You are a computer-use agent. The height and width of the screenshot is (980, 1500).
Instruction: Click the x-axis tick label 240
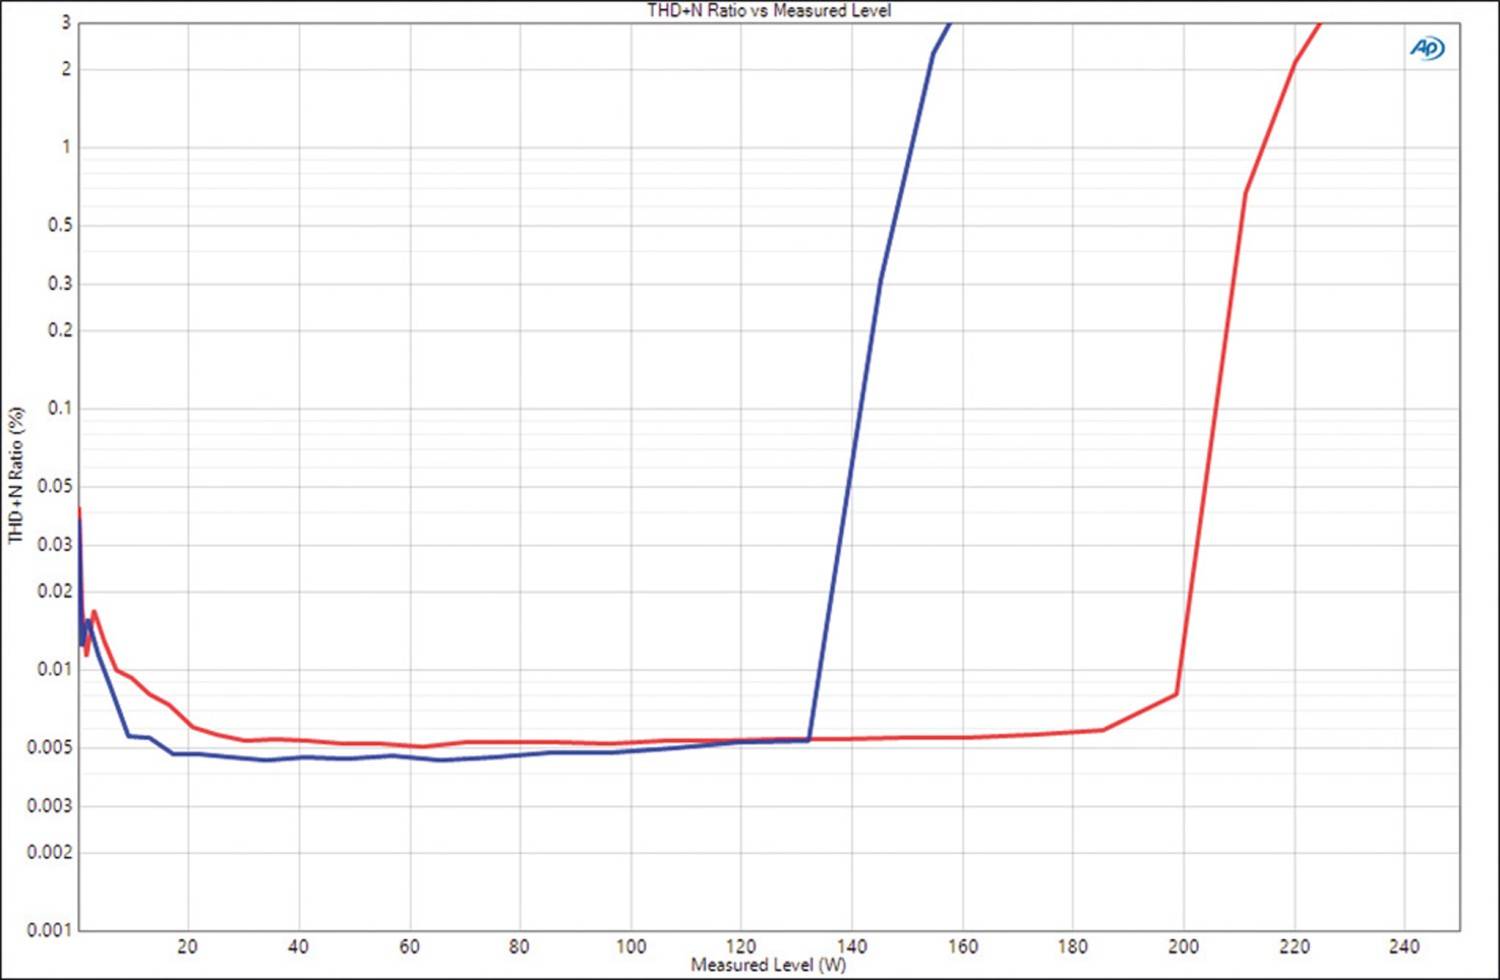click(1404, 946)
